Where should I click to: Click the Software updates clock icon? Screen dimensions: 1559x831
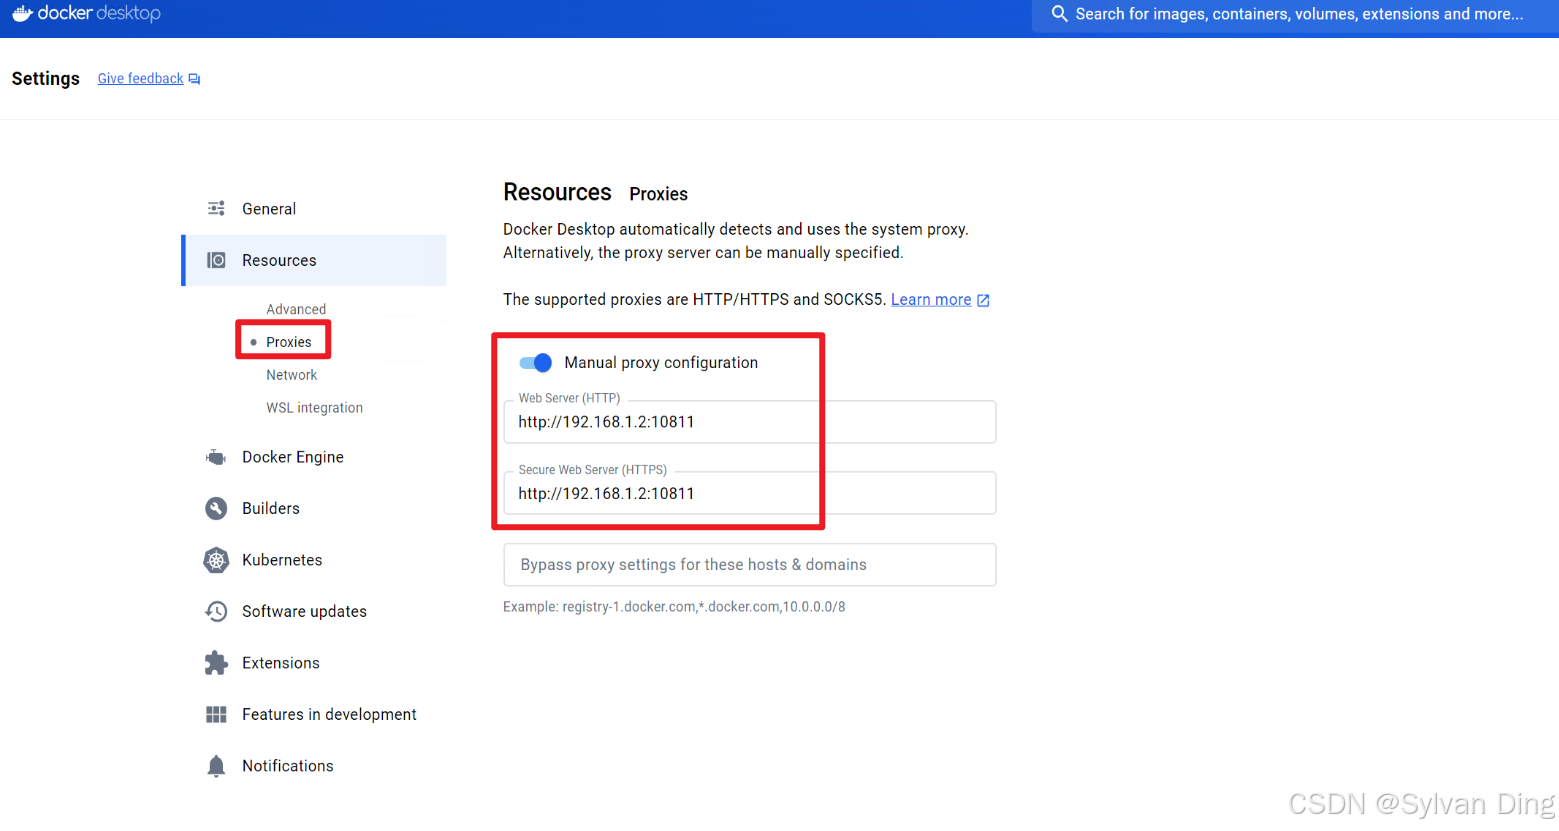click(216, 611)
